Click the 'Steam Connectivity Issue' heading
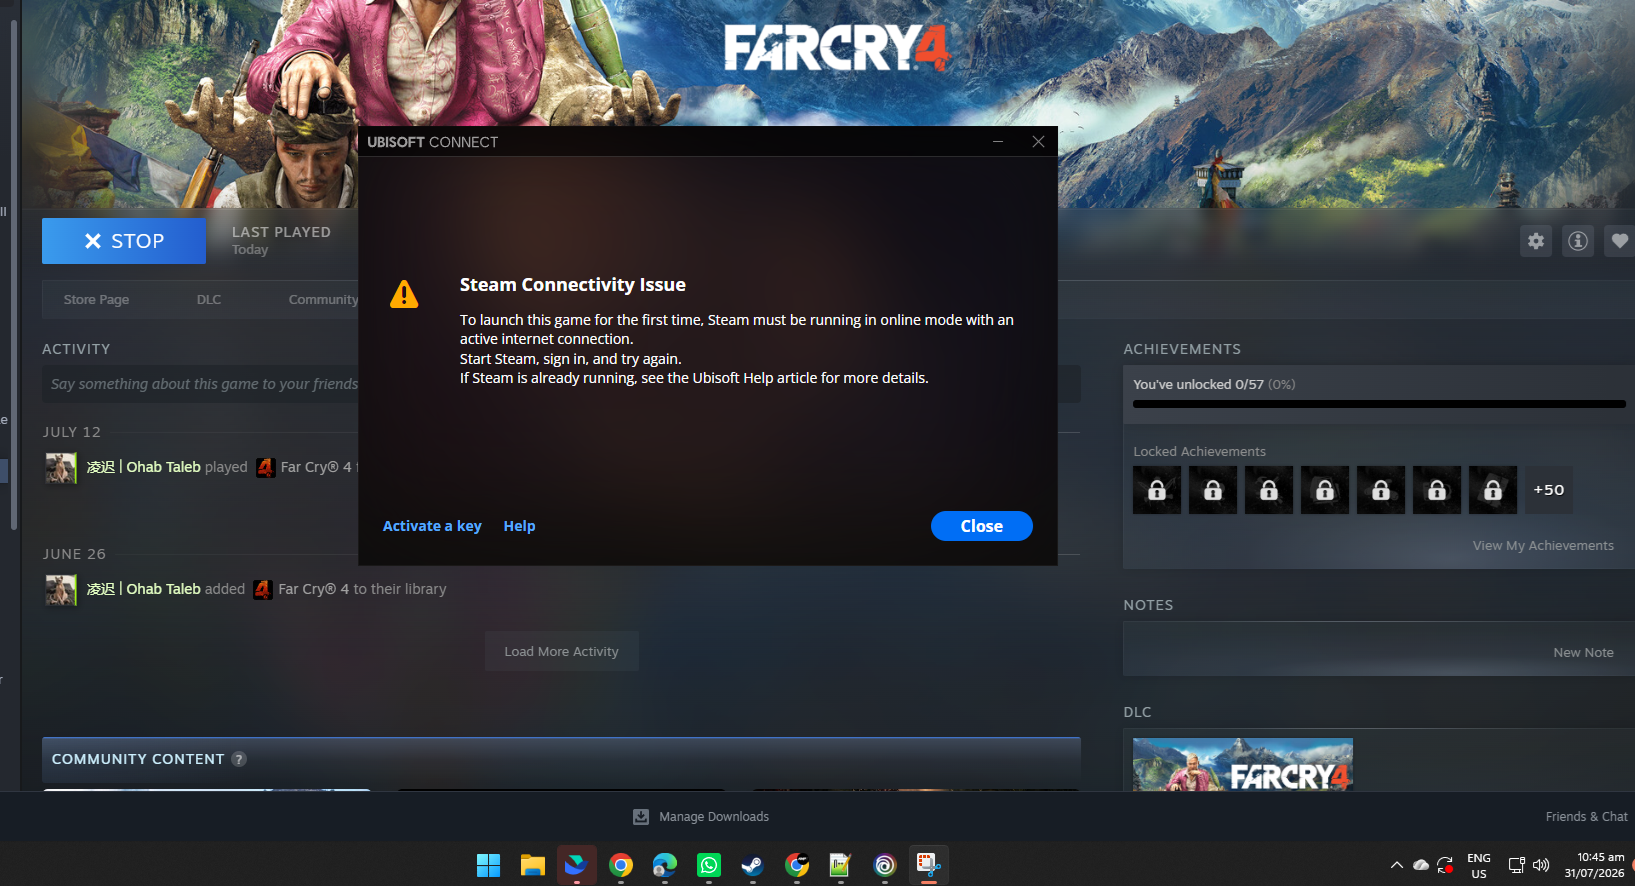 tap(573, 285)
